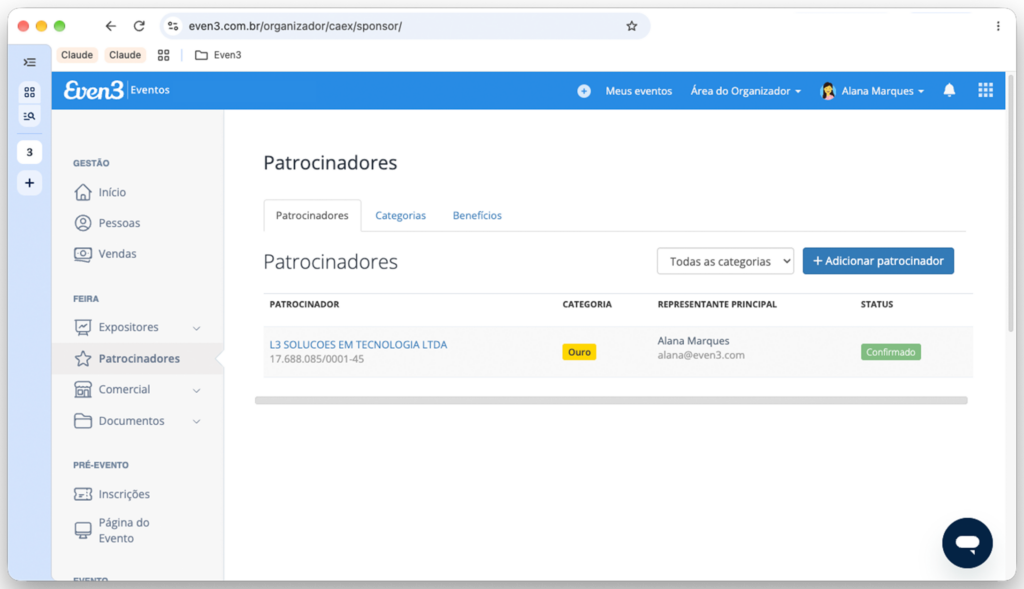Click the Início home icon
The image size is (1024, 589).
(x=83, y=192)
